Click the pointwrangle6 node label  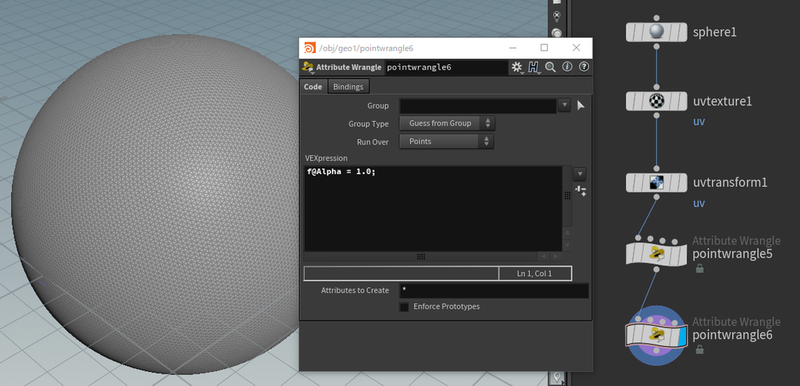tap(732, 336)
